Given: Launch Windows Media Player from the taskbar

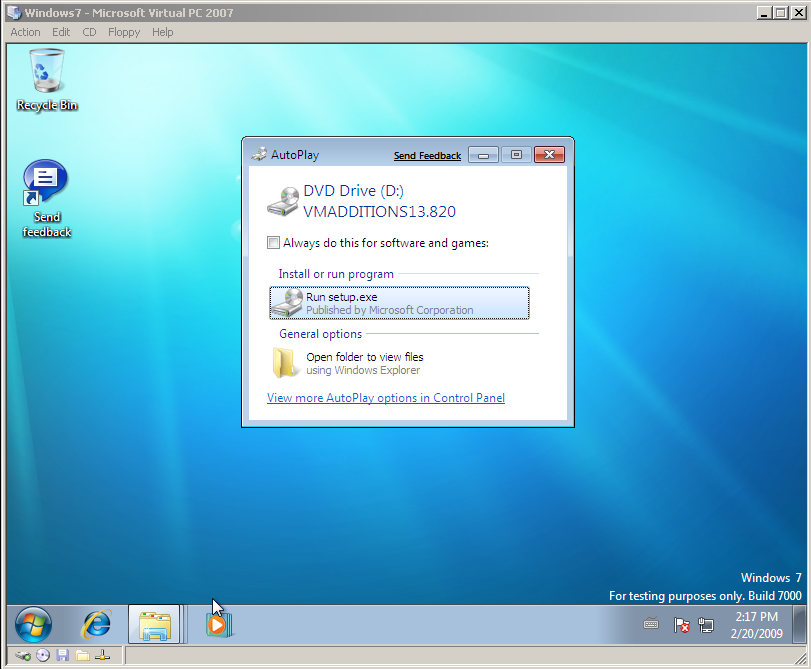Looking at the screenshot, I should [219, 625].
